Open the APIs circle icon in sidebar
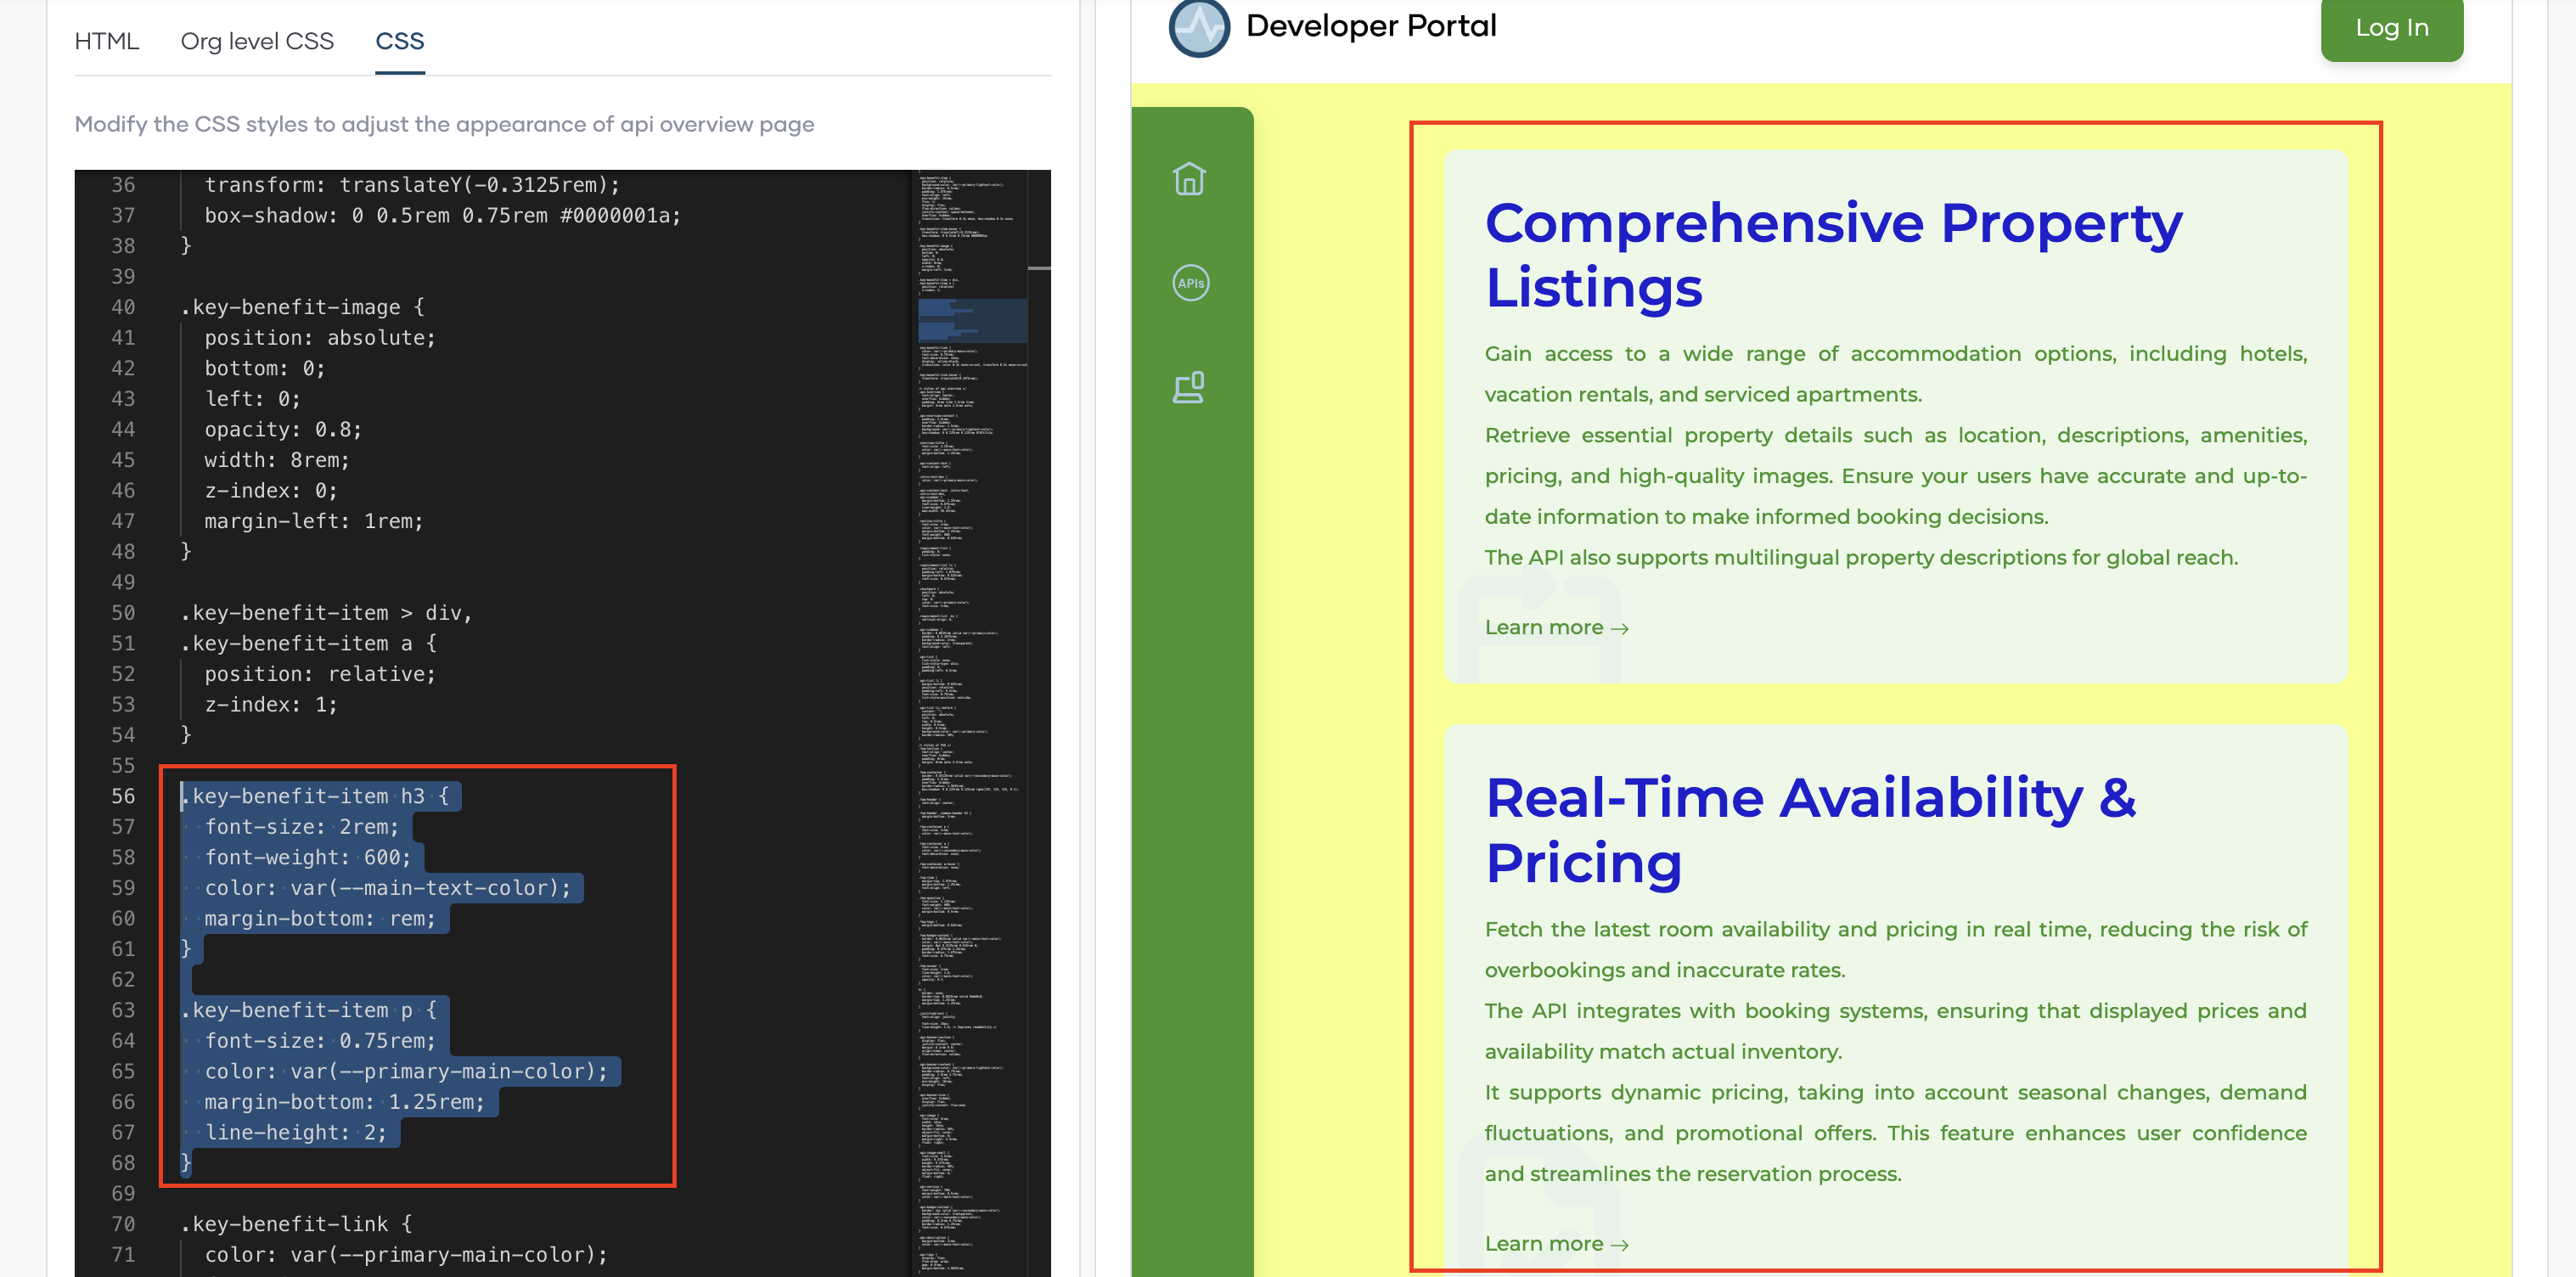 (x=1190, y=283)
